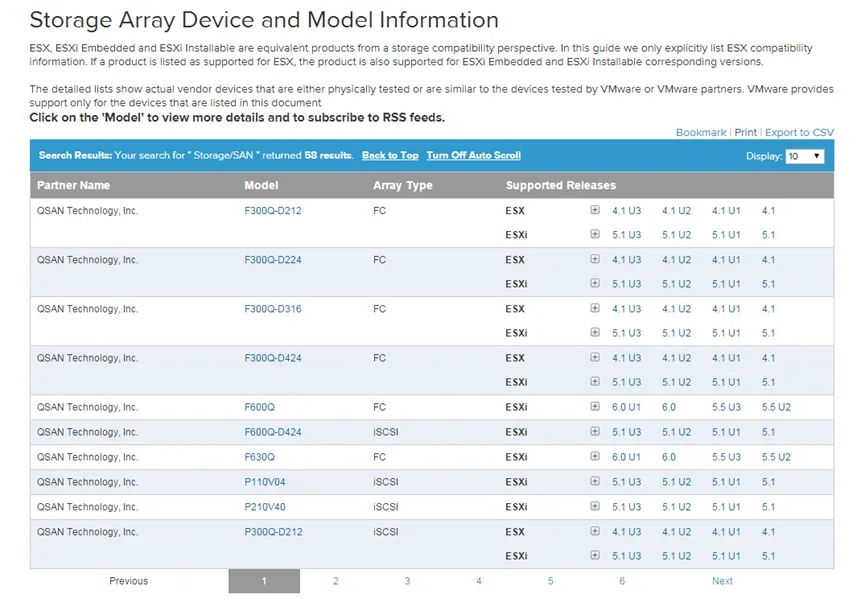View the P110V04 model page
The image size is (865, 611).
265,482
